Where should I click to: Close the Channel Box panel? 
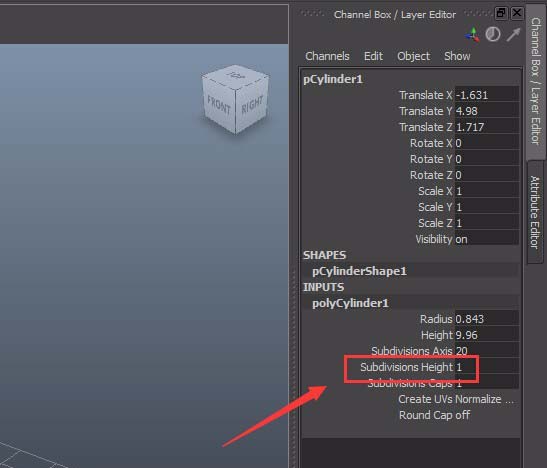tap(517, 13)
